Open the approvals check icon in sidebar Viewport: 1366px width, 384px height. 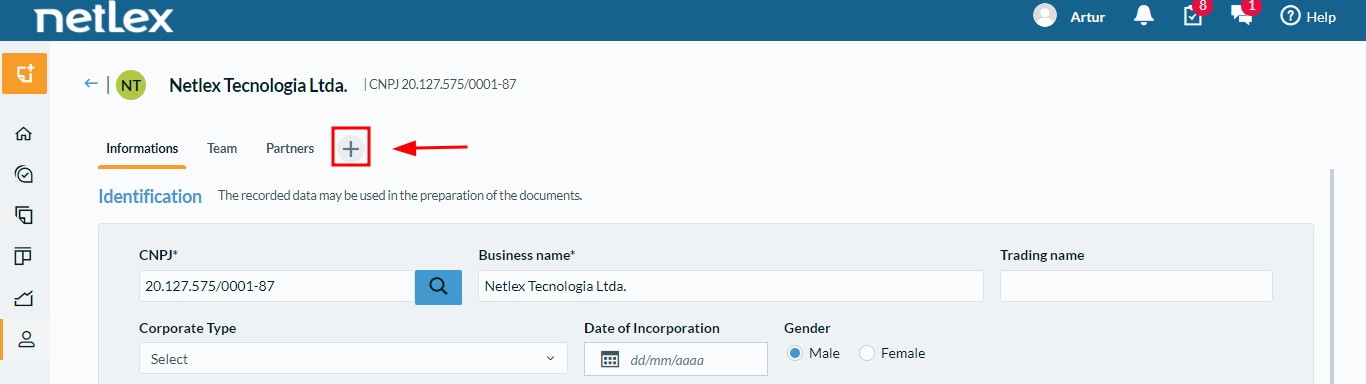tap(25, 174)
